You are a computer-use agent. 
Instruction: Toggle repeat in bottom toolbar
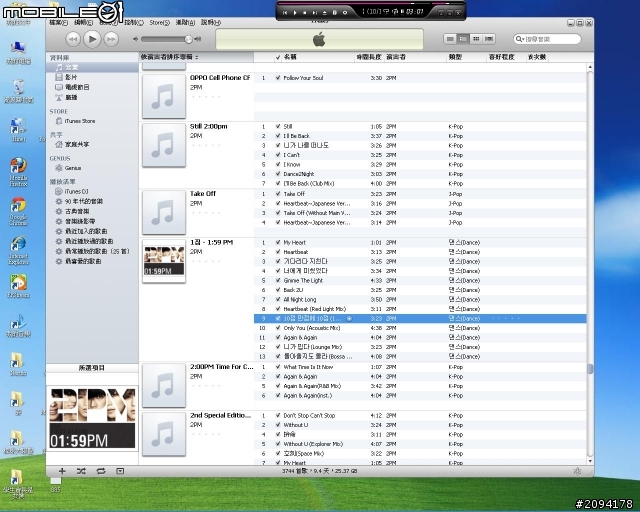[101, 471]
